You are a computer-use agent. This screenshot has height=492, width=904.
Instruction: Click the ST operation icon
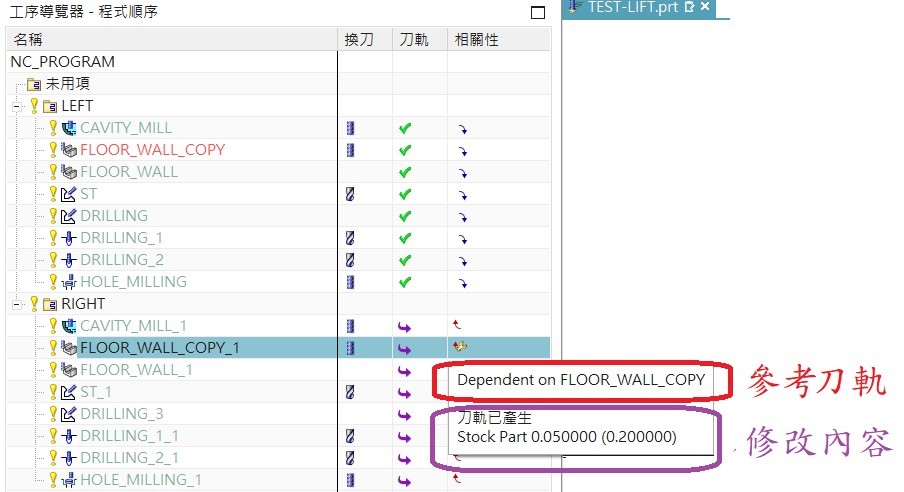click(69, 194)
